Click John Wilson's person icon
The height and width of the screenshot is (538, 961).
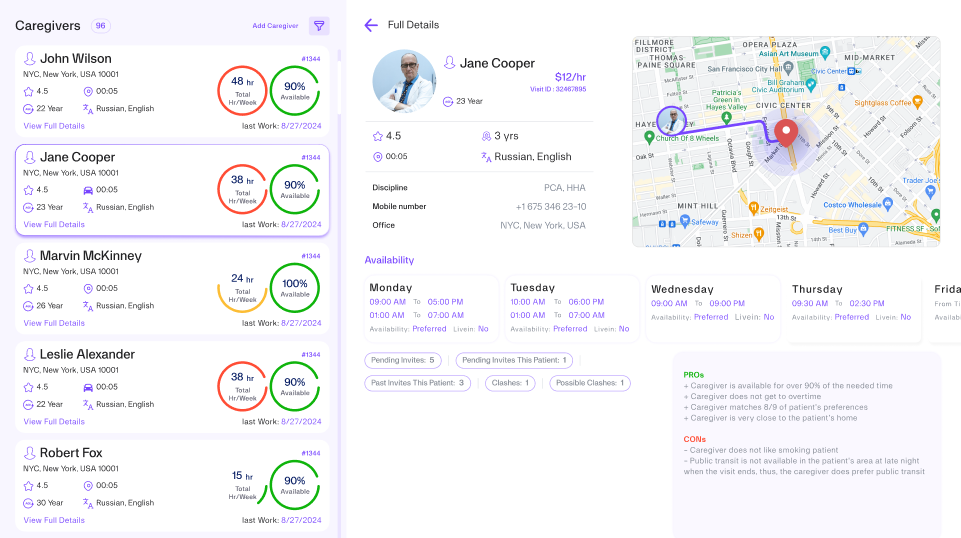pos(30,59)
